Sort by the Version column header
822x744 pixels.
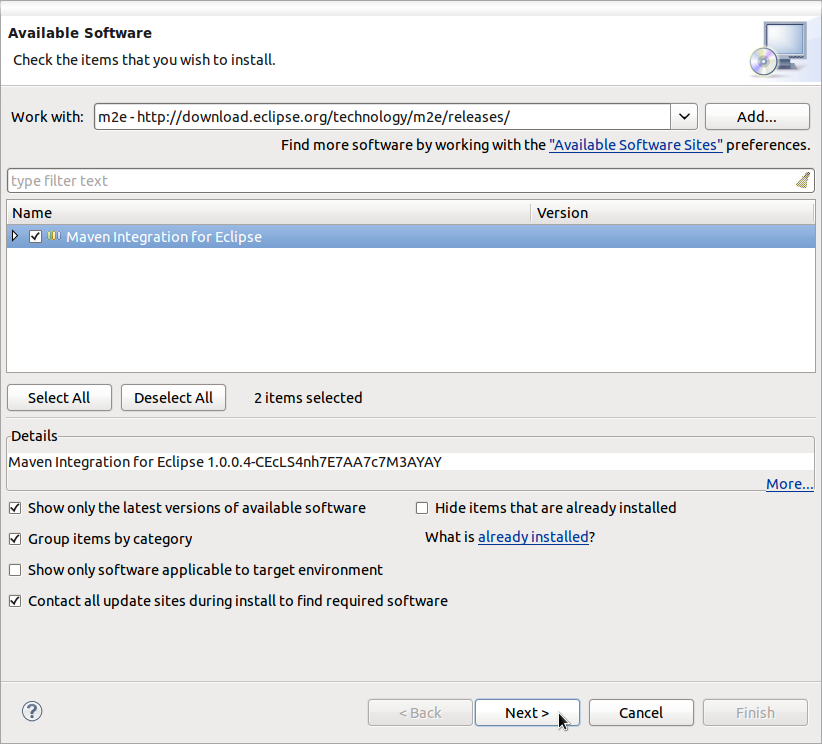point(672,213)
